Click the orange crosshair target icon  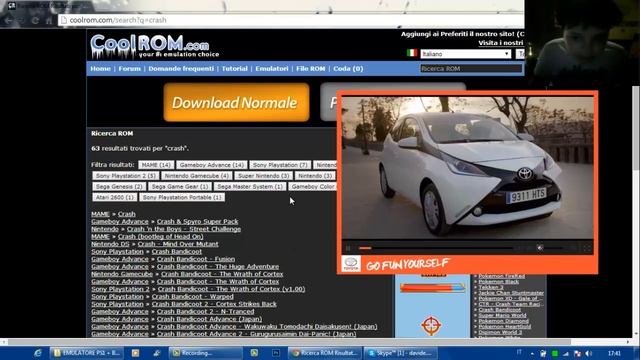tap(431, 326)
